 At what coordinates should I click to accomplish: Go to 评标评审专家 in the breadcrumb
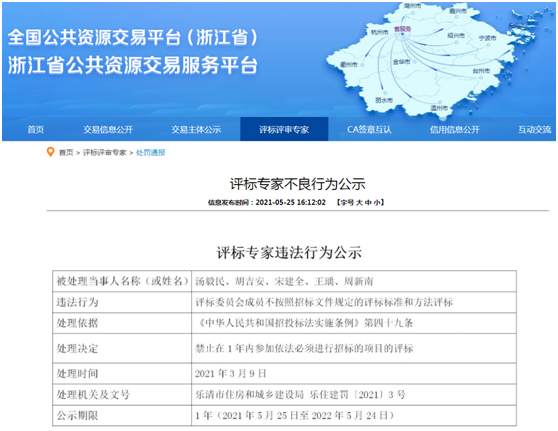coord(105,153)
